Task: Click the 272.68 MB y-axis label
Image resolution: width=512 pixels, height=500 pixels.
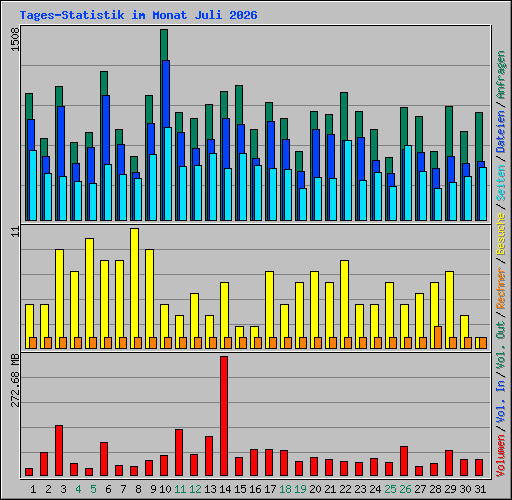Action: (x=16, y=380)
